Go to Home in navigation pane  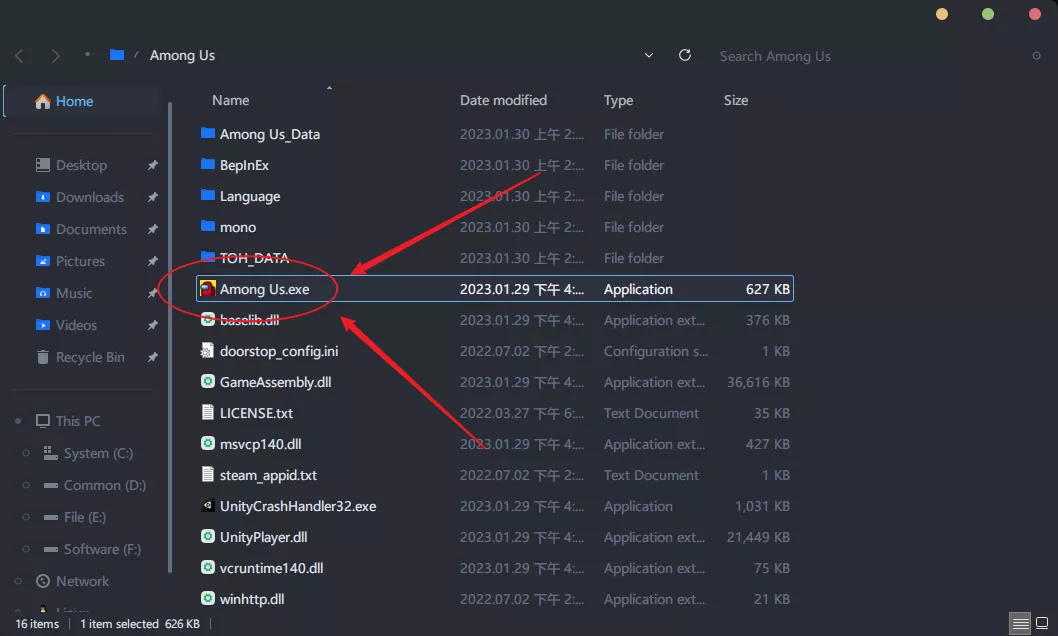[x=74, y=101]
